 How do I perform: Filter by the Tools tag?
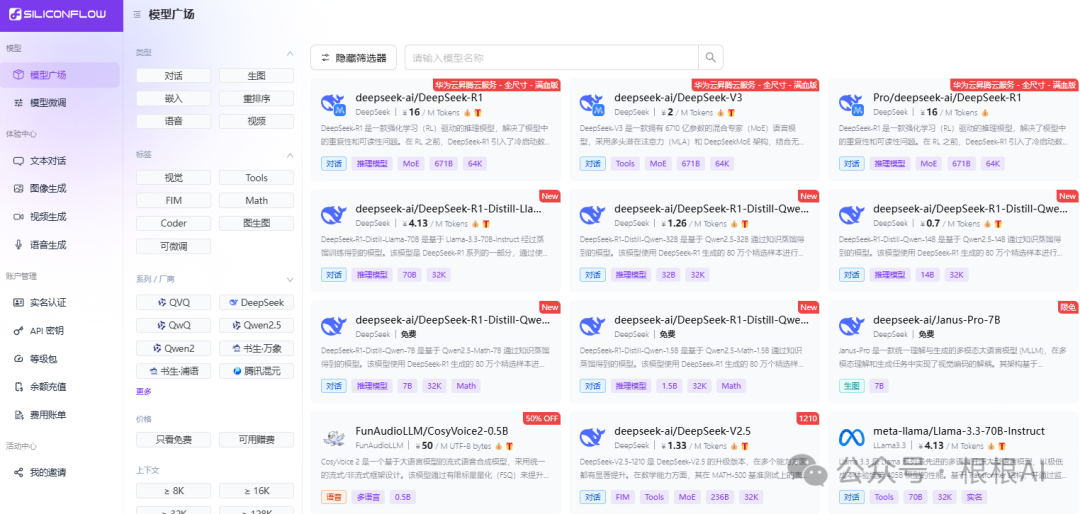pos(256,178)
